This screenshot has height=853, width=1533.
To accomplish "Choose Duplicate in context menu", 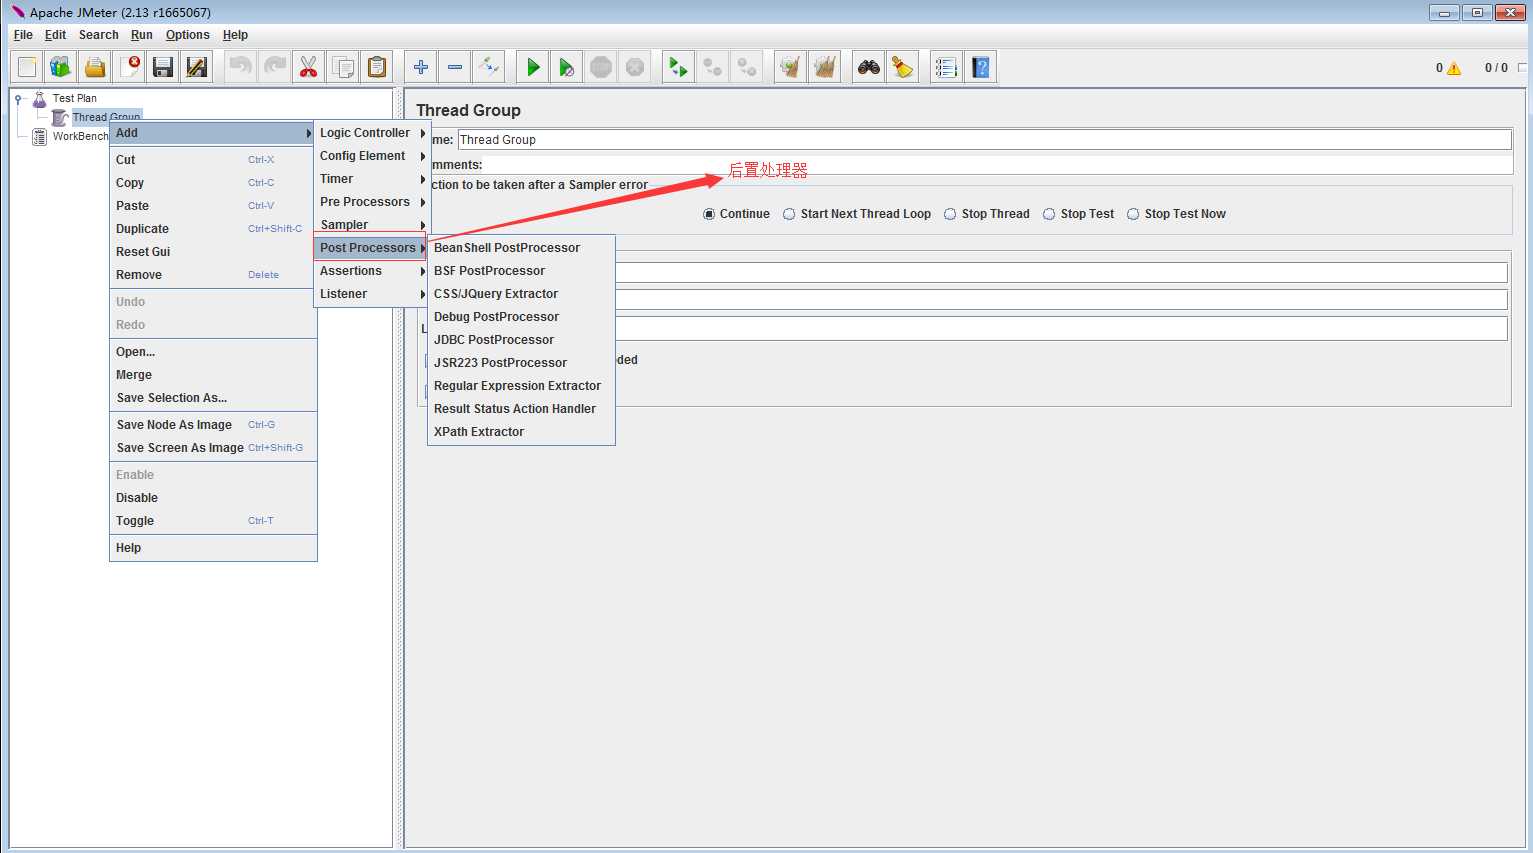I will pyautogui.click(x=212, y=229).
